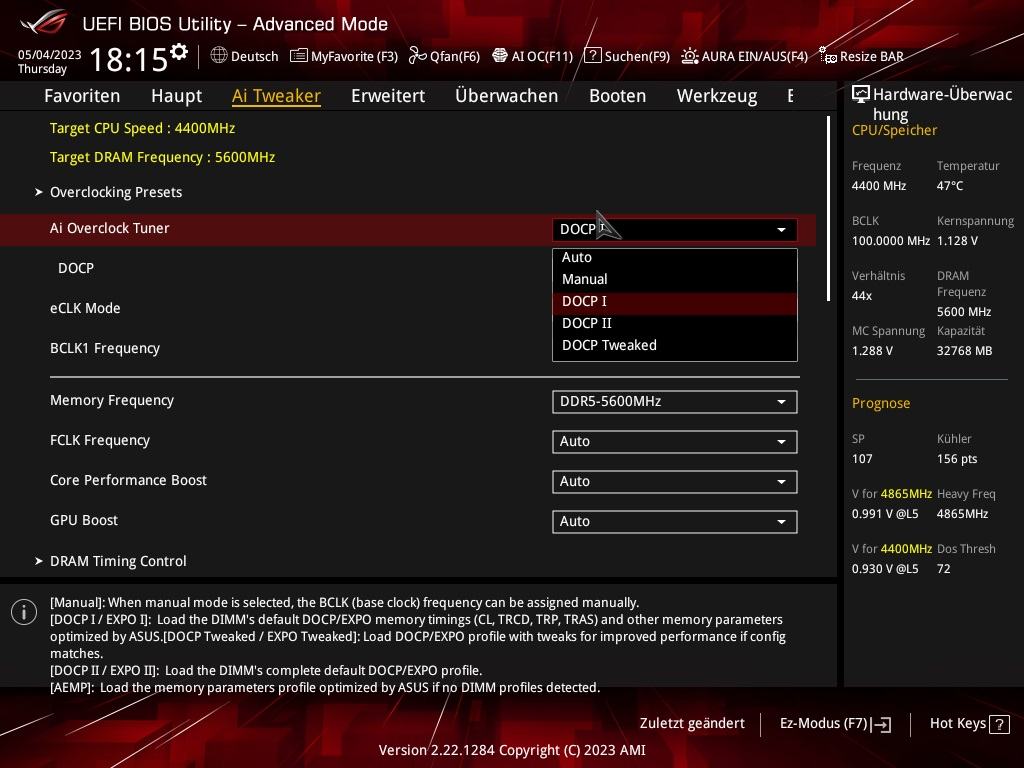The width and height of the screenshot is (1024, 768).
Task: Click the AI OC chip icon
Action: pos(500,56)
